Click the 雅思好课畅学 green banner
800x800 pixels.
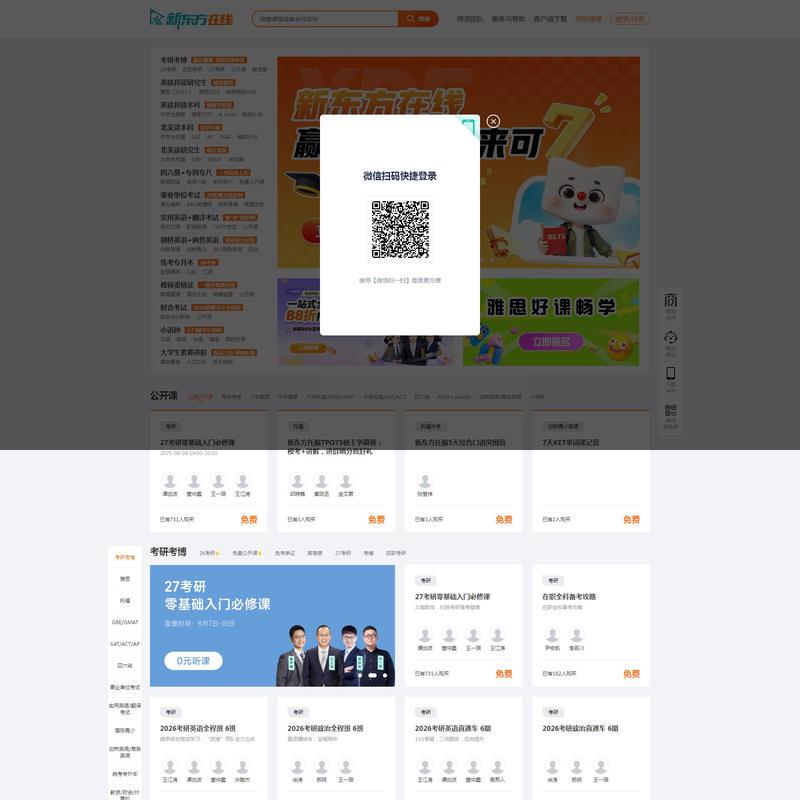[551, 322]
